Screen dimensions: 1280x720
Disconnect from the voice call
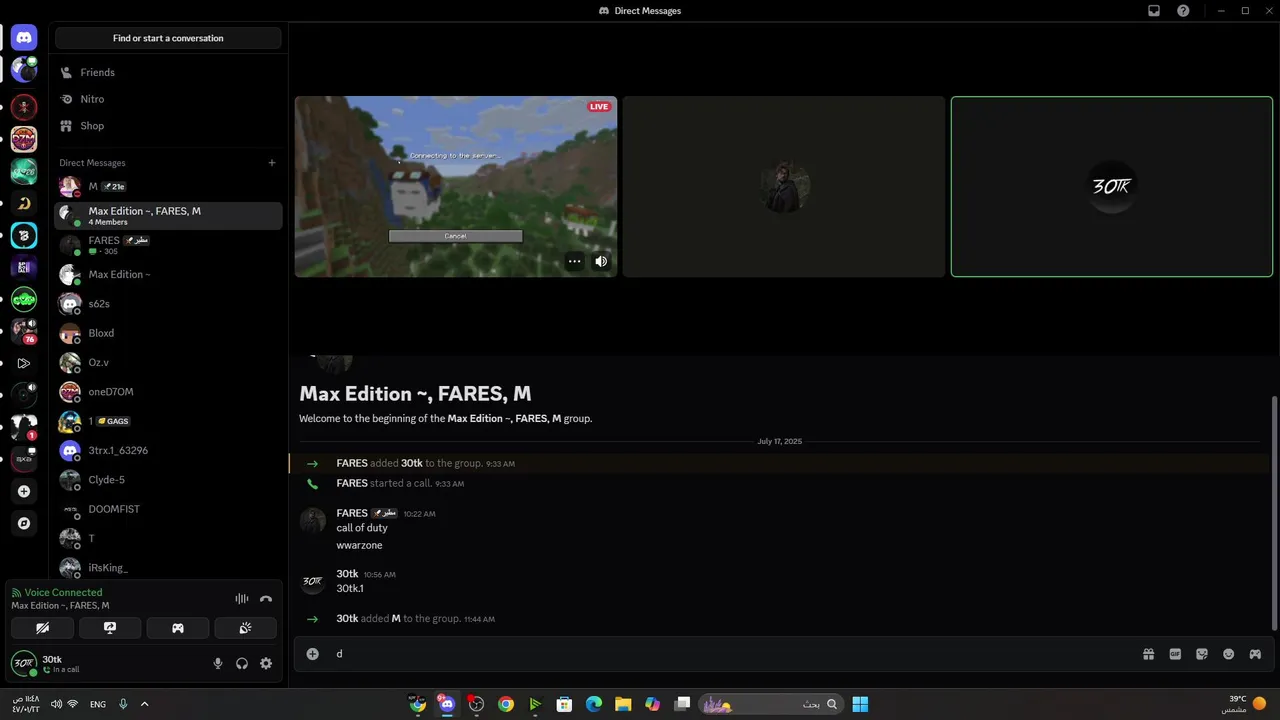click(266, 599)
